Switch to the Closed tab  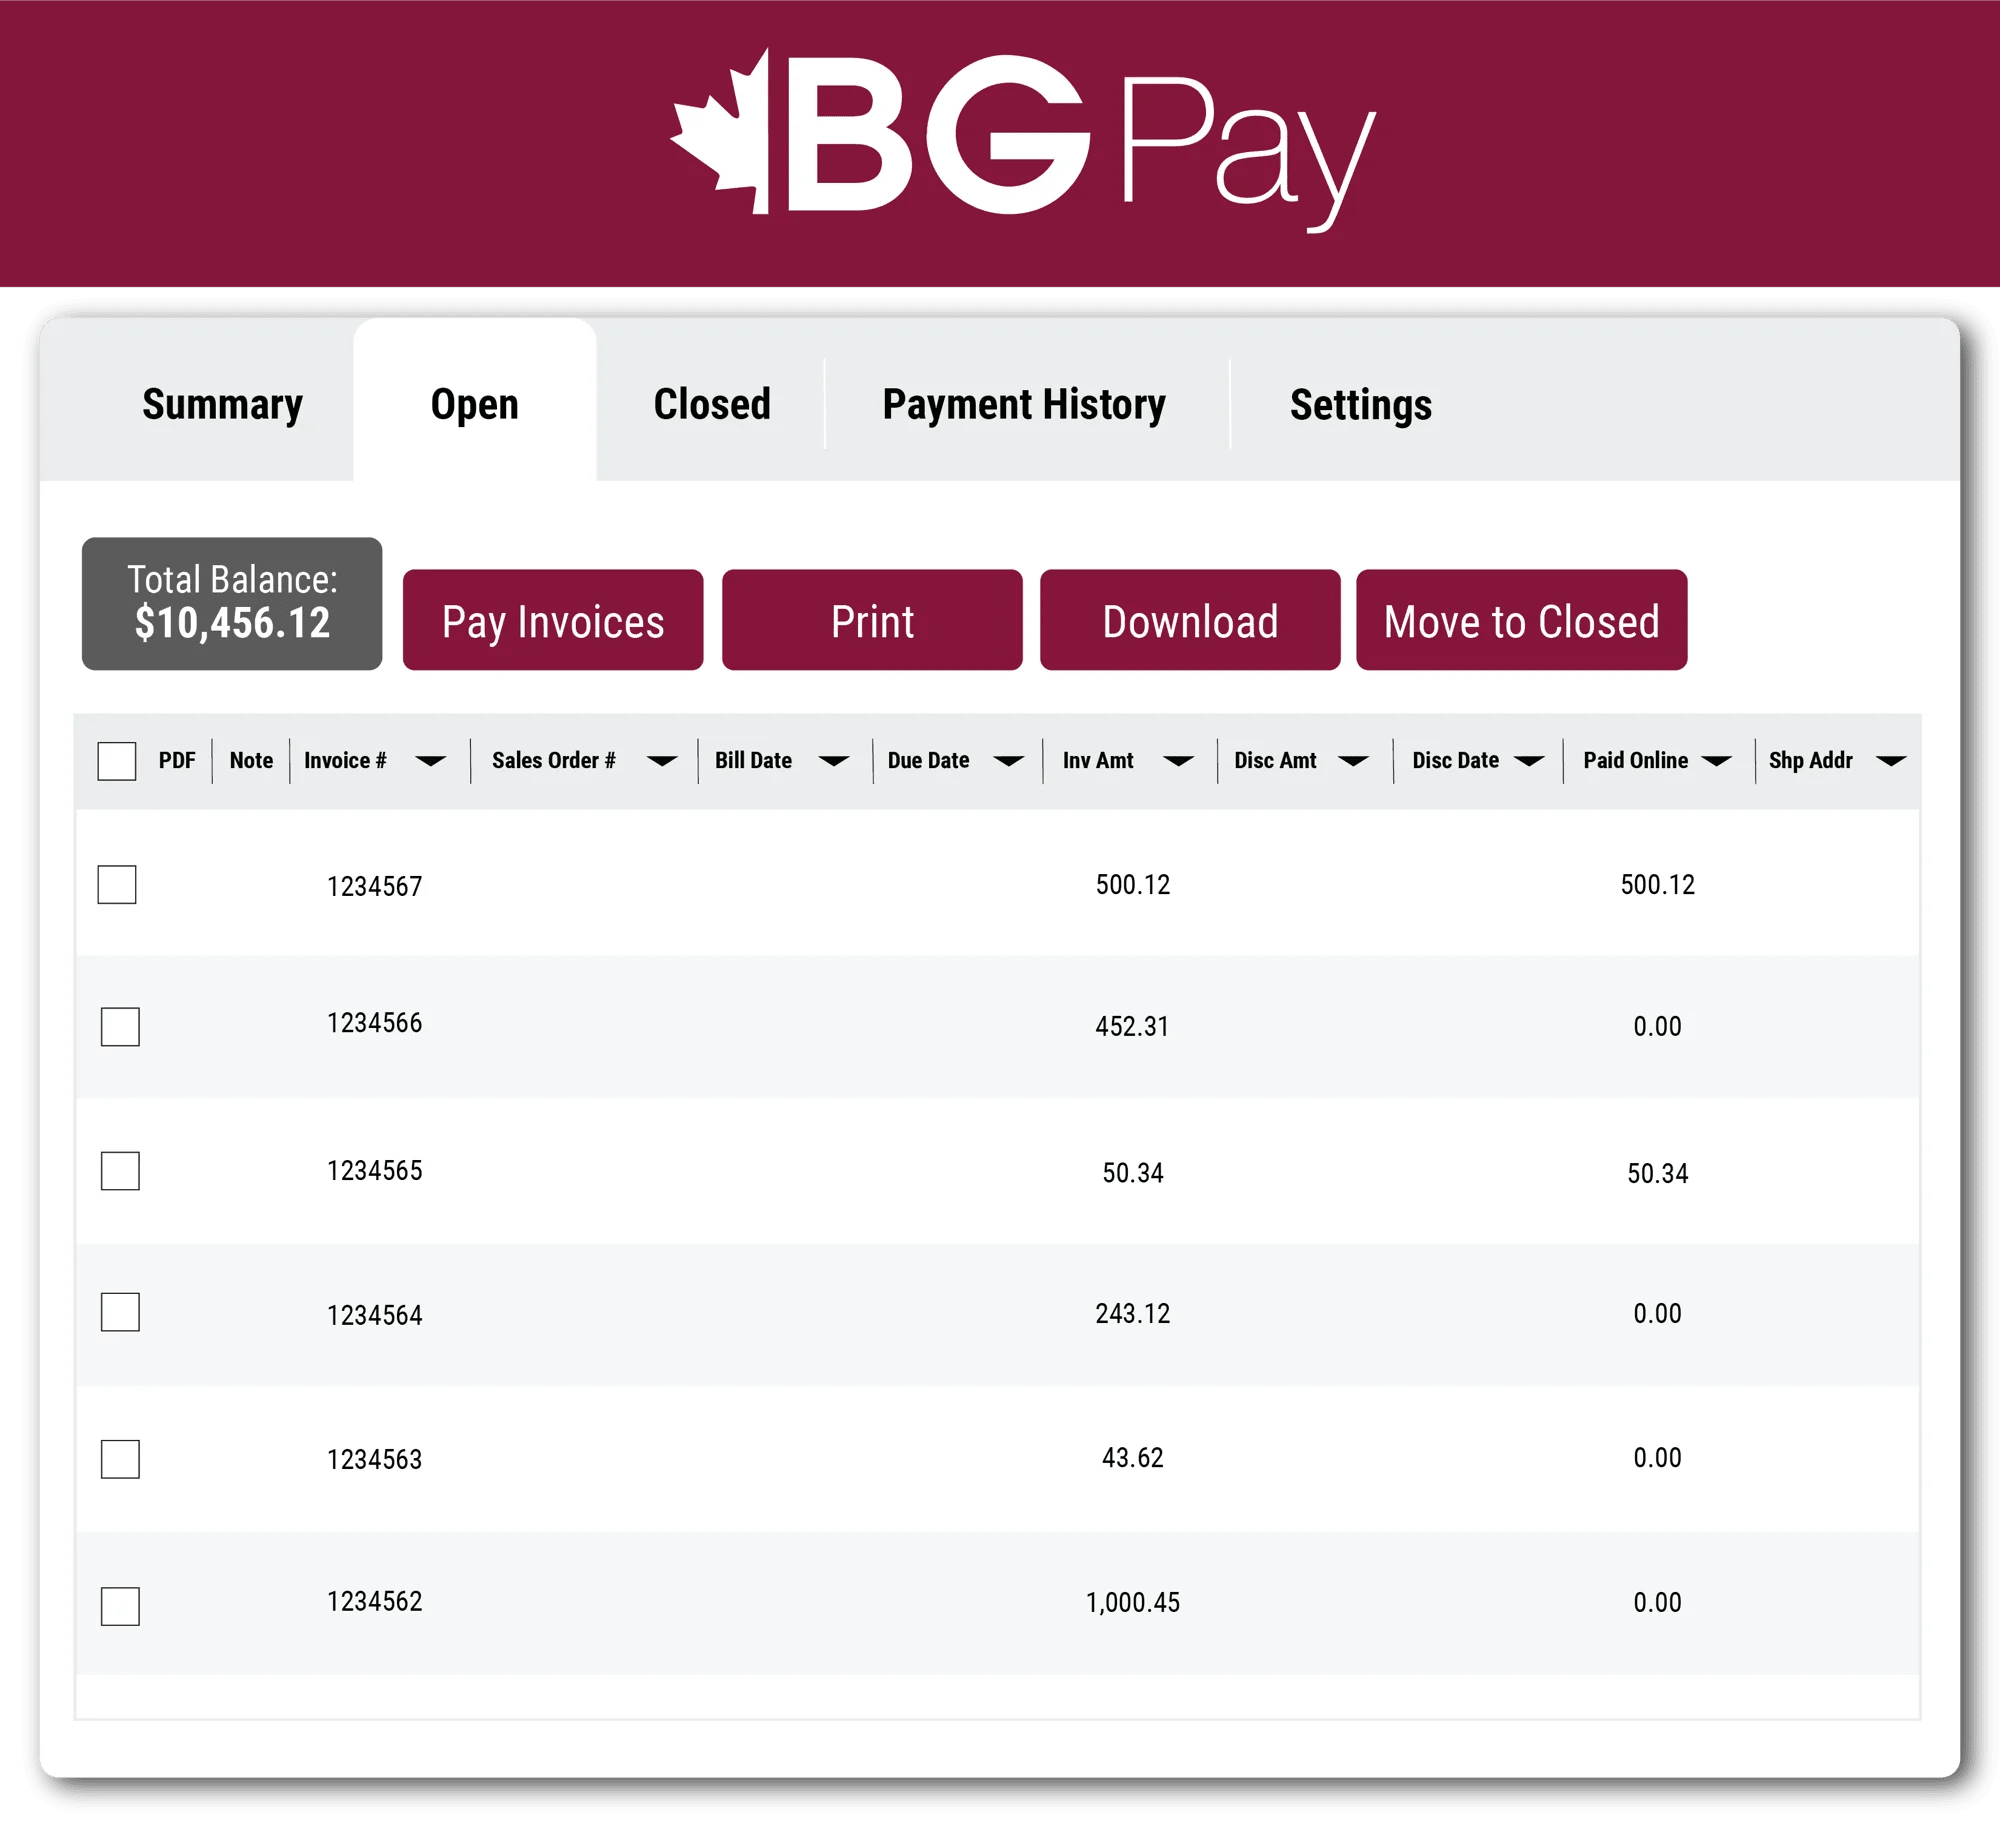(712, 404)
